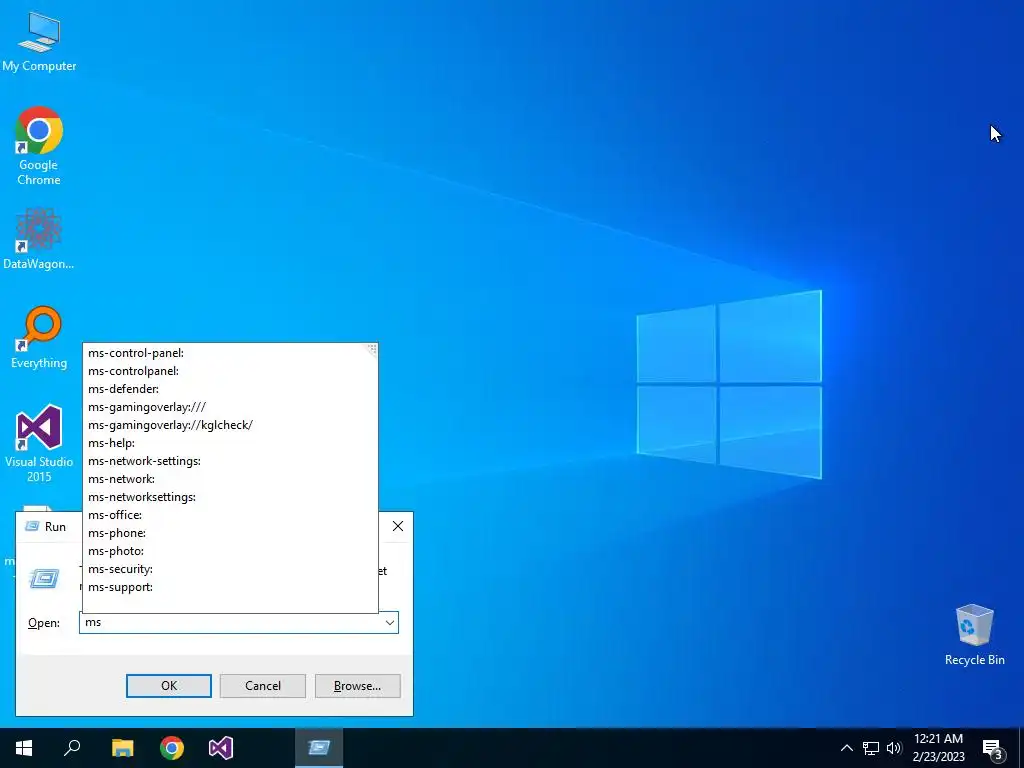The image size is (1024, 768).
Task: Cancel the Run dialog
Action: coord(263,686)
